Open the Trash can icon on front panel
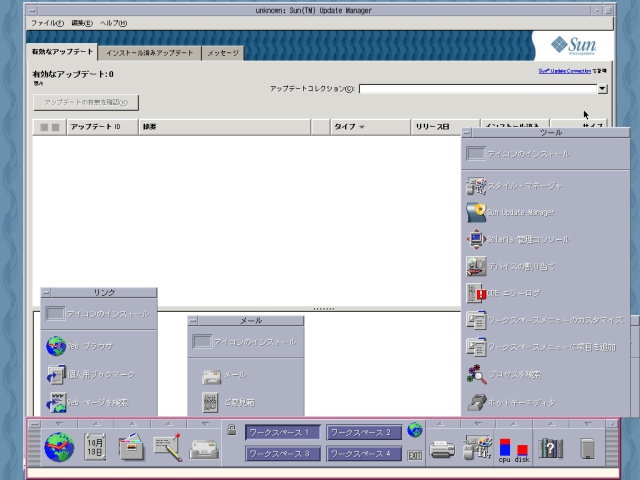 587,449
